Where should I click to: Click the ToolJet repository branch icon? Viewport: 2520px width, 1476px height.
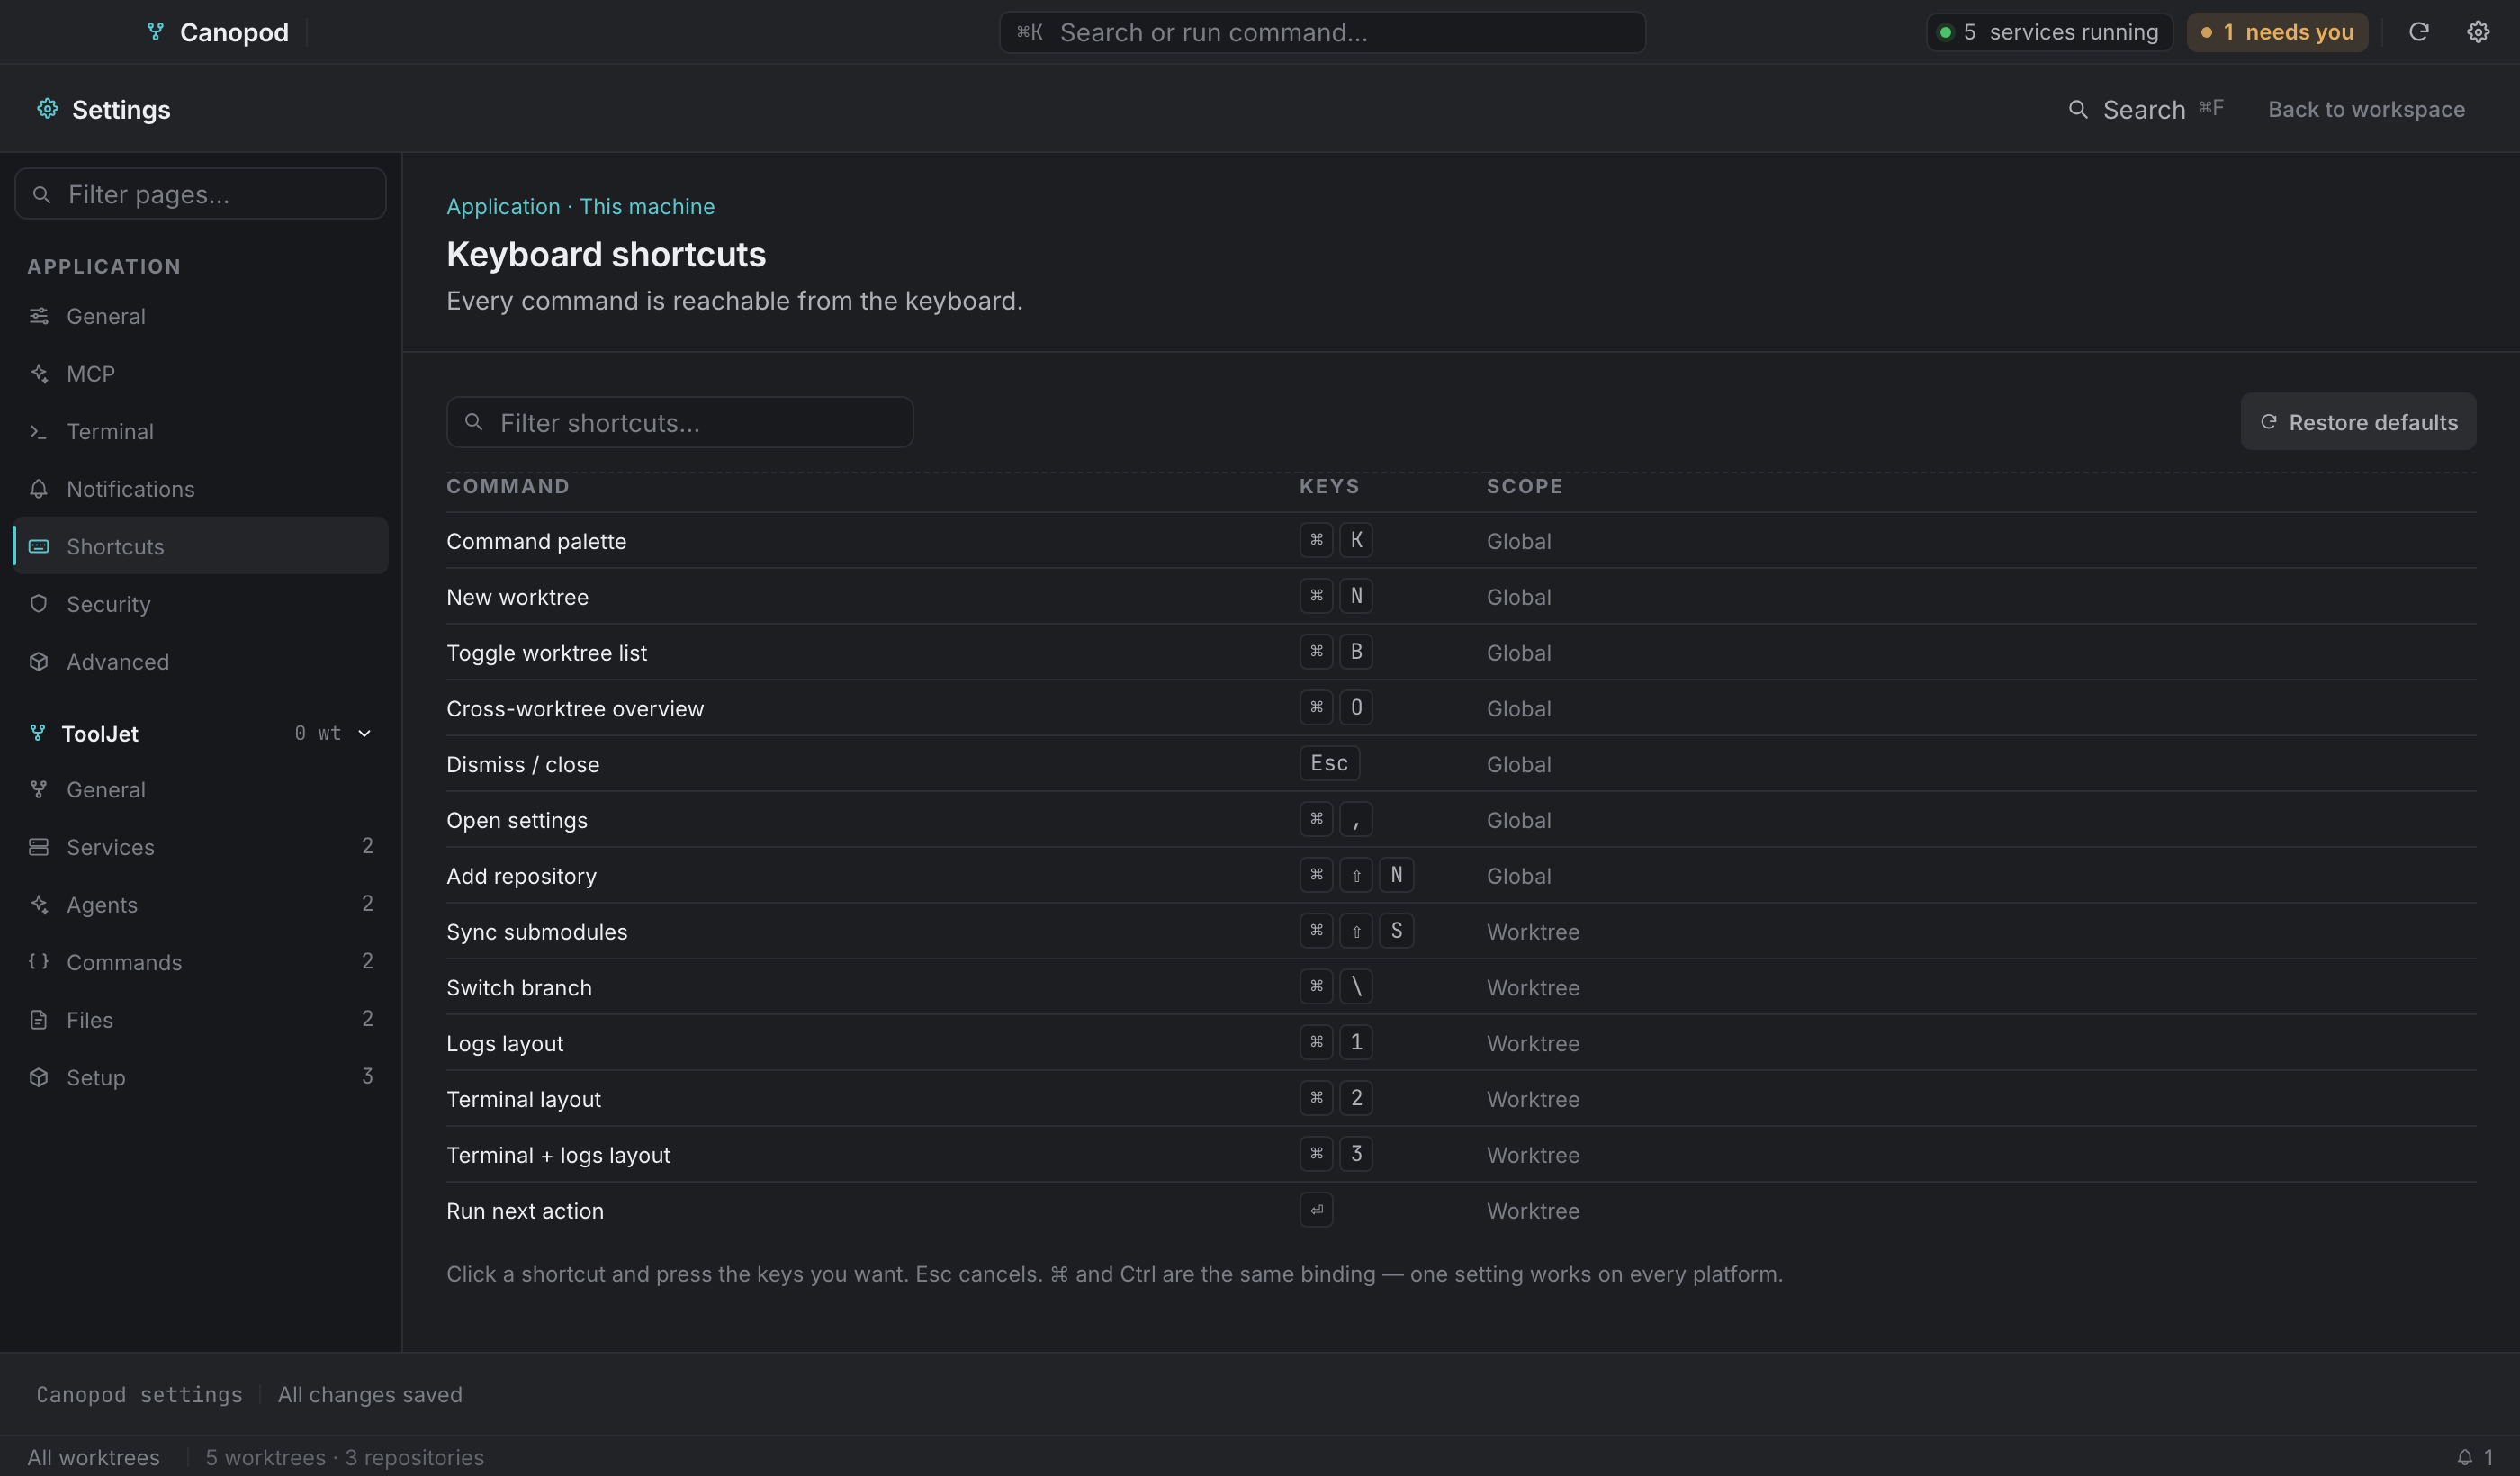point(38,733)
